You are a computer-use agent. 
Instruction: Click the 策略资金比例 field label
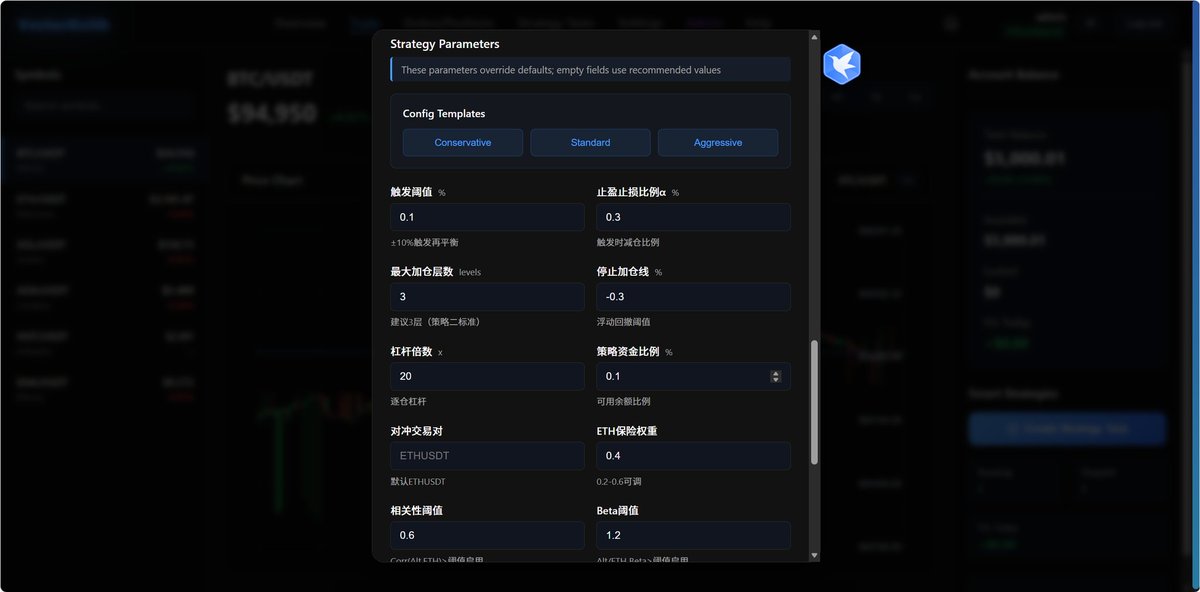(x=628, y=351)
